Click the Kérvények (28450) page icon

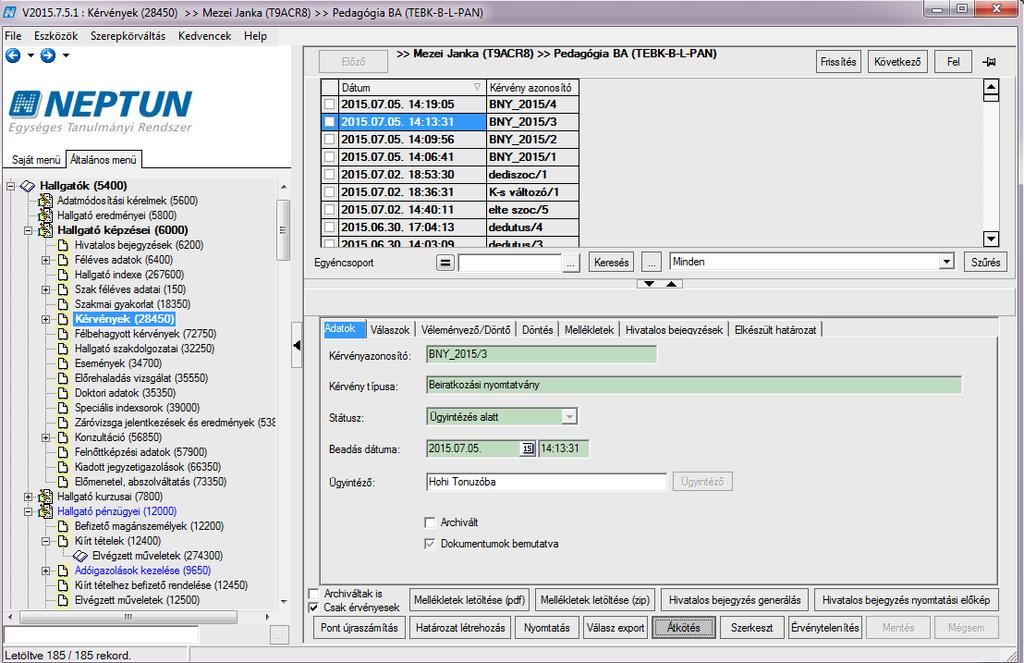click(x=63, y=319)
